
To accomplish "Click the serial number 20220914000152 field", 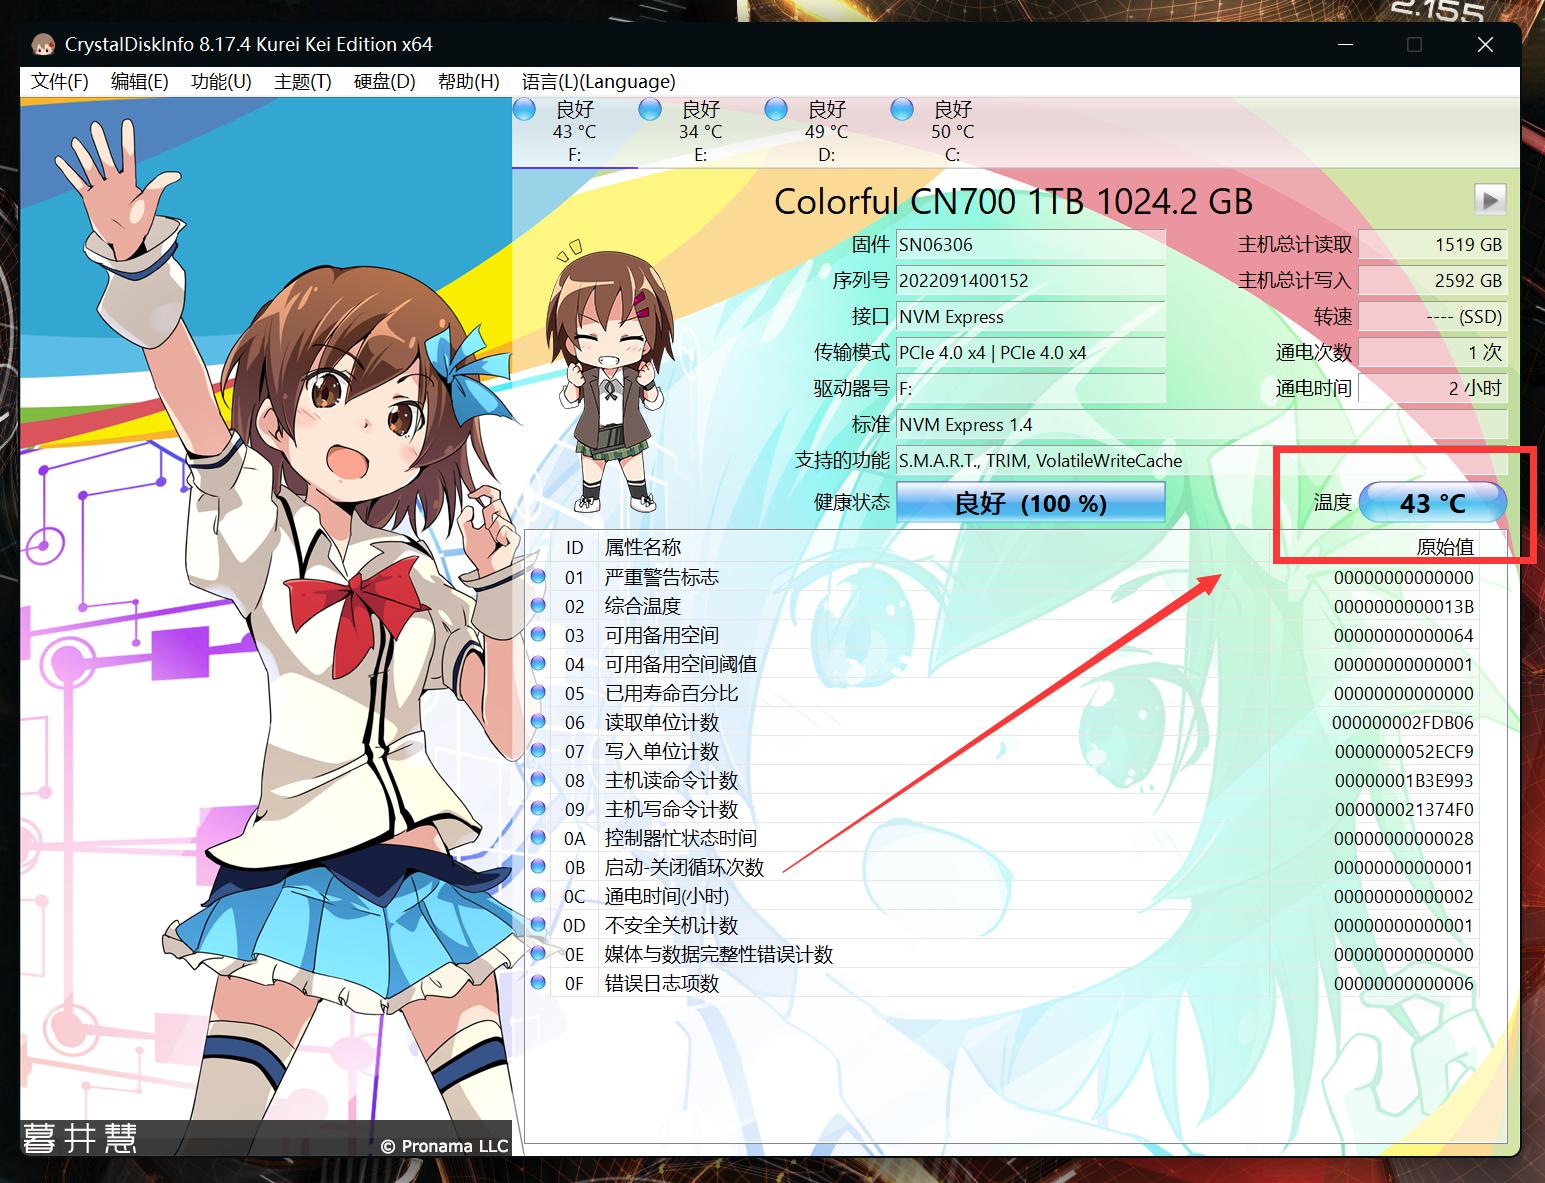I will point(1030,280).
